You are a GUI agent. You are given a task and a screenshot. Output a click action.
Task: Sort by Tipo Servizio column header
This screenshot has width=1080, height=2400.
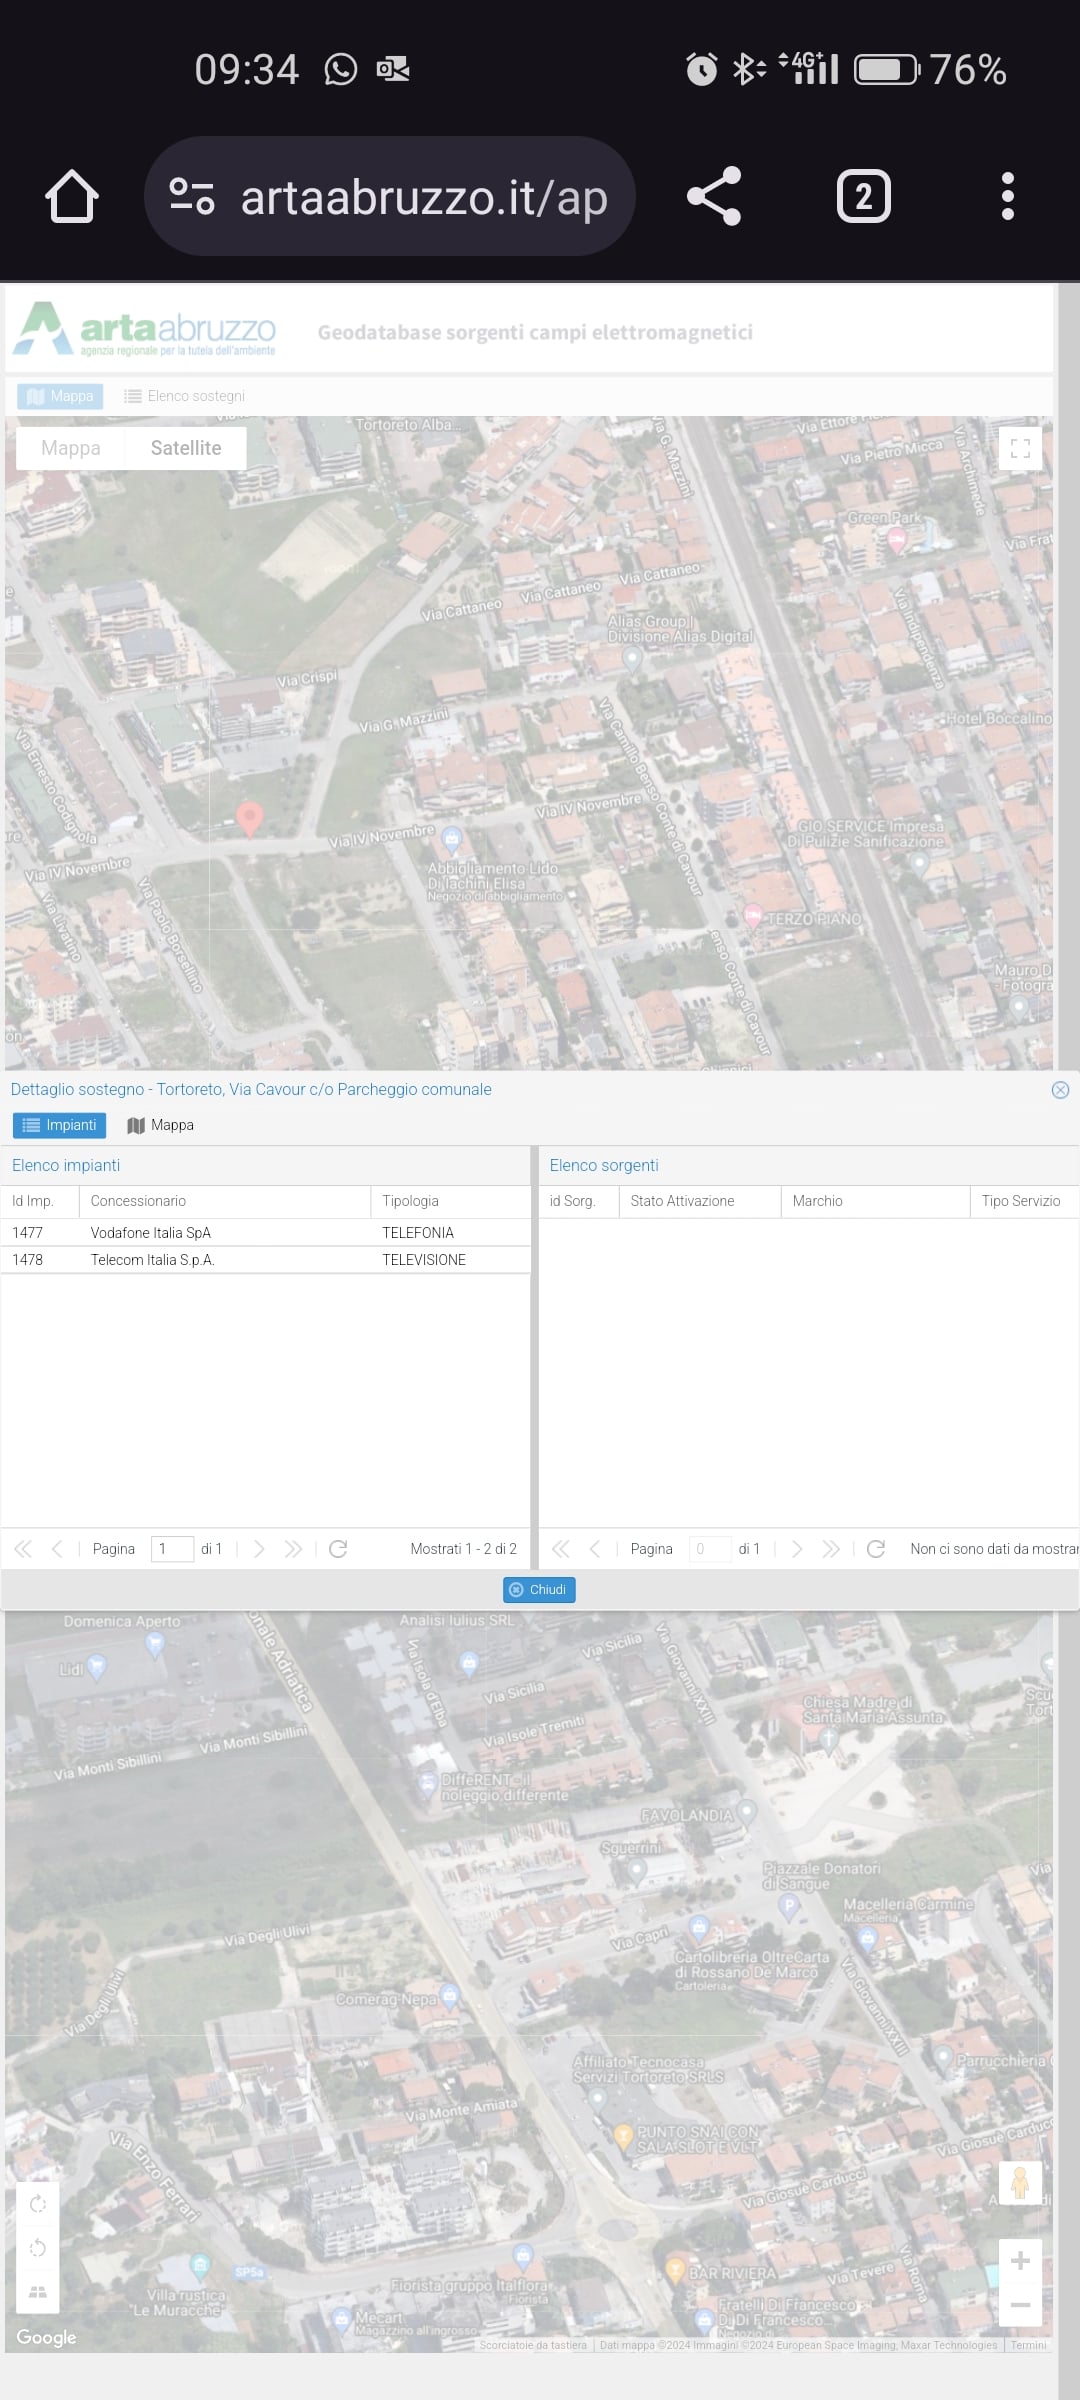point(1025,1201)
